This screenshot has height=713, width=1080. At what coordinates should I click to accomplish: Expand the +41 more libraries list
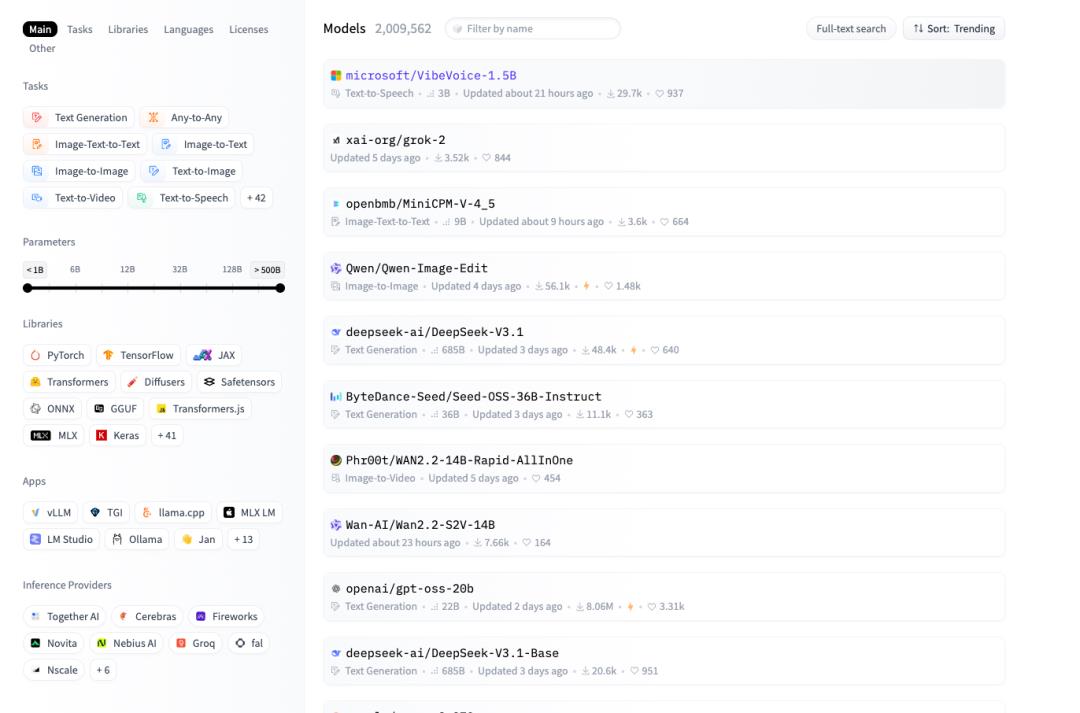pos(167,436)
